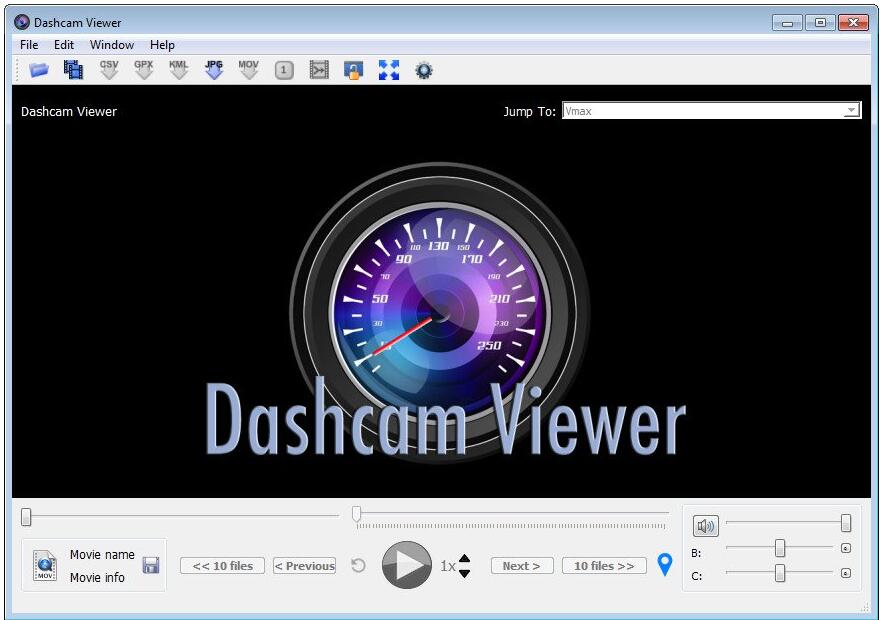Click the MOV file icon beside Movie name
The height and width of the screenshot is (620, 880).
(45, 565)
